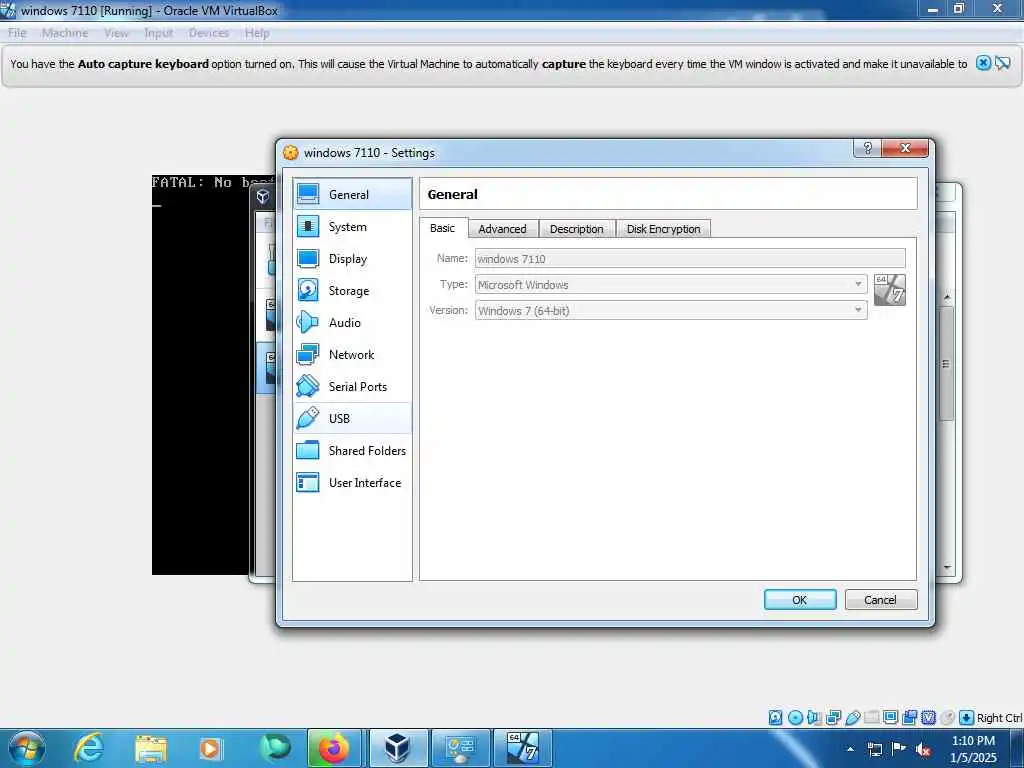Open the Type dropdown
Image resolution: width=1024 pixels, height=768 pixels.
[x=671, y=285]
